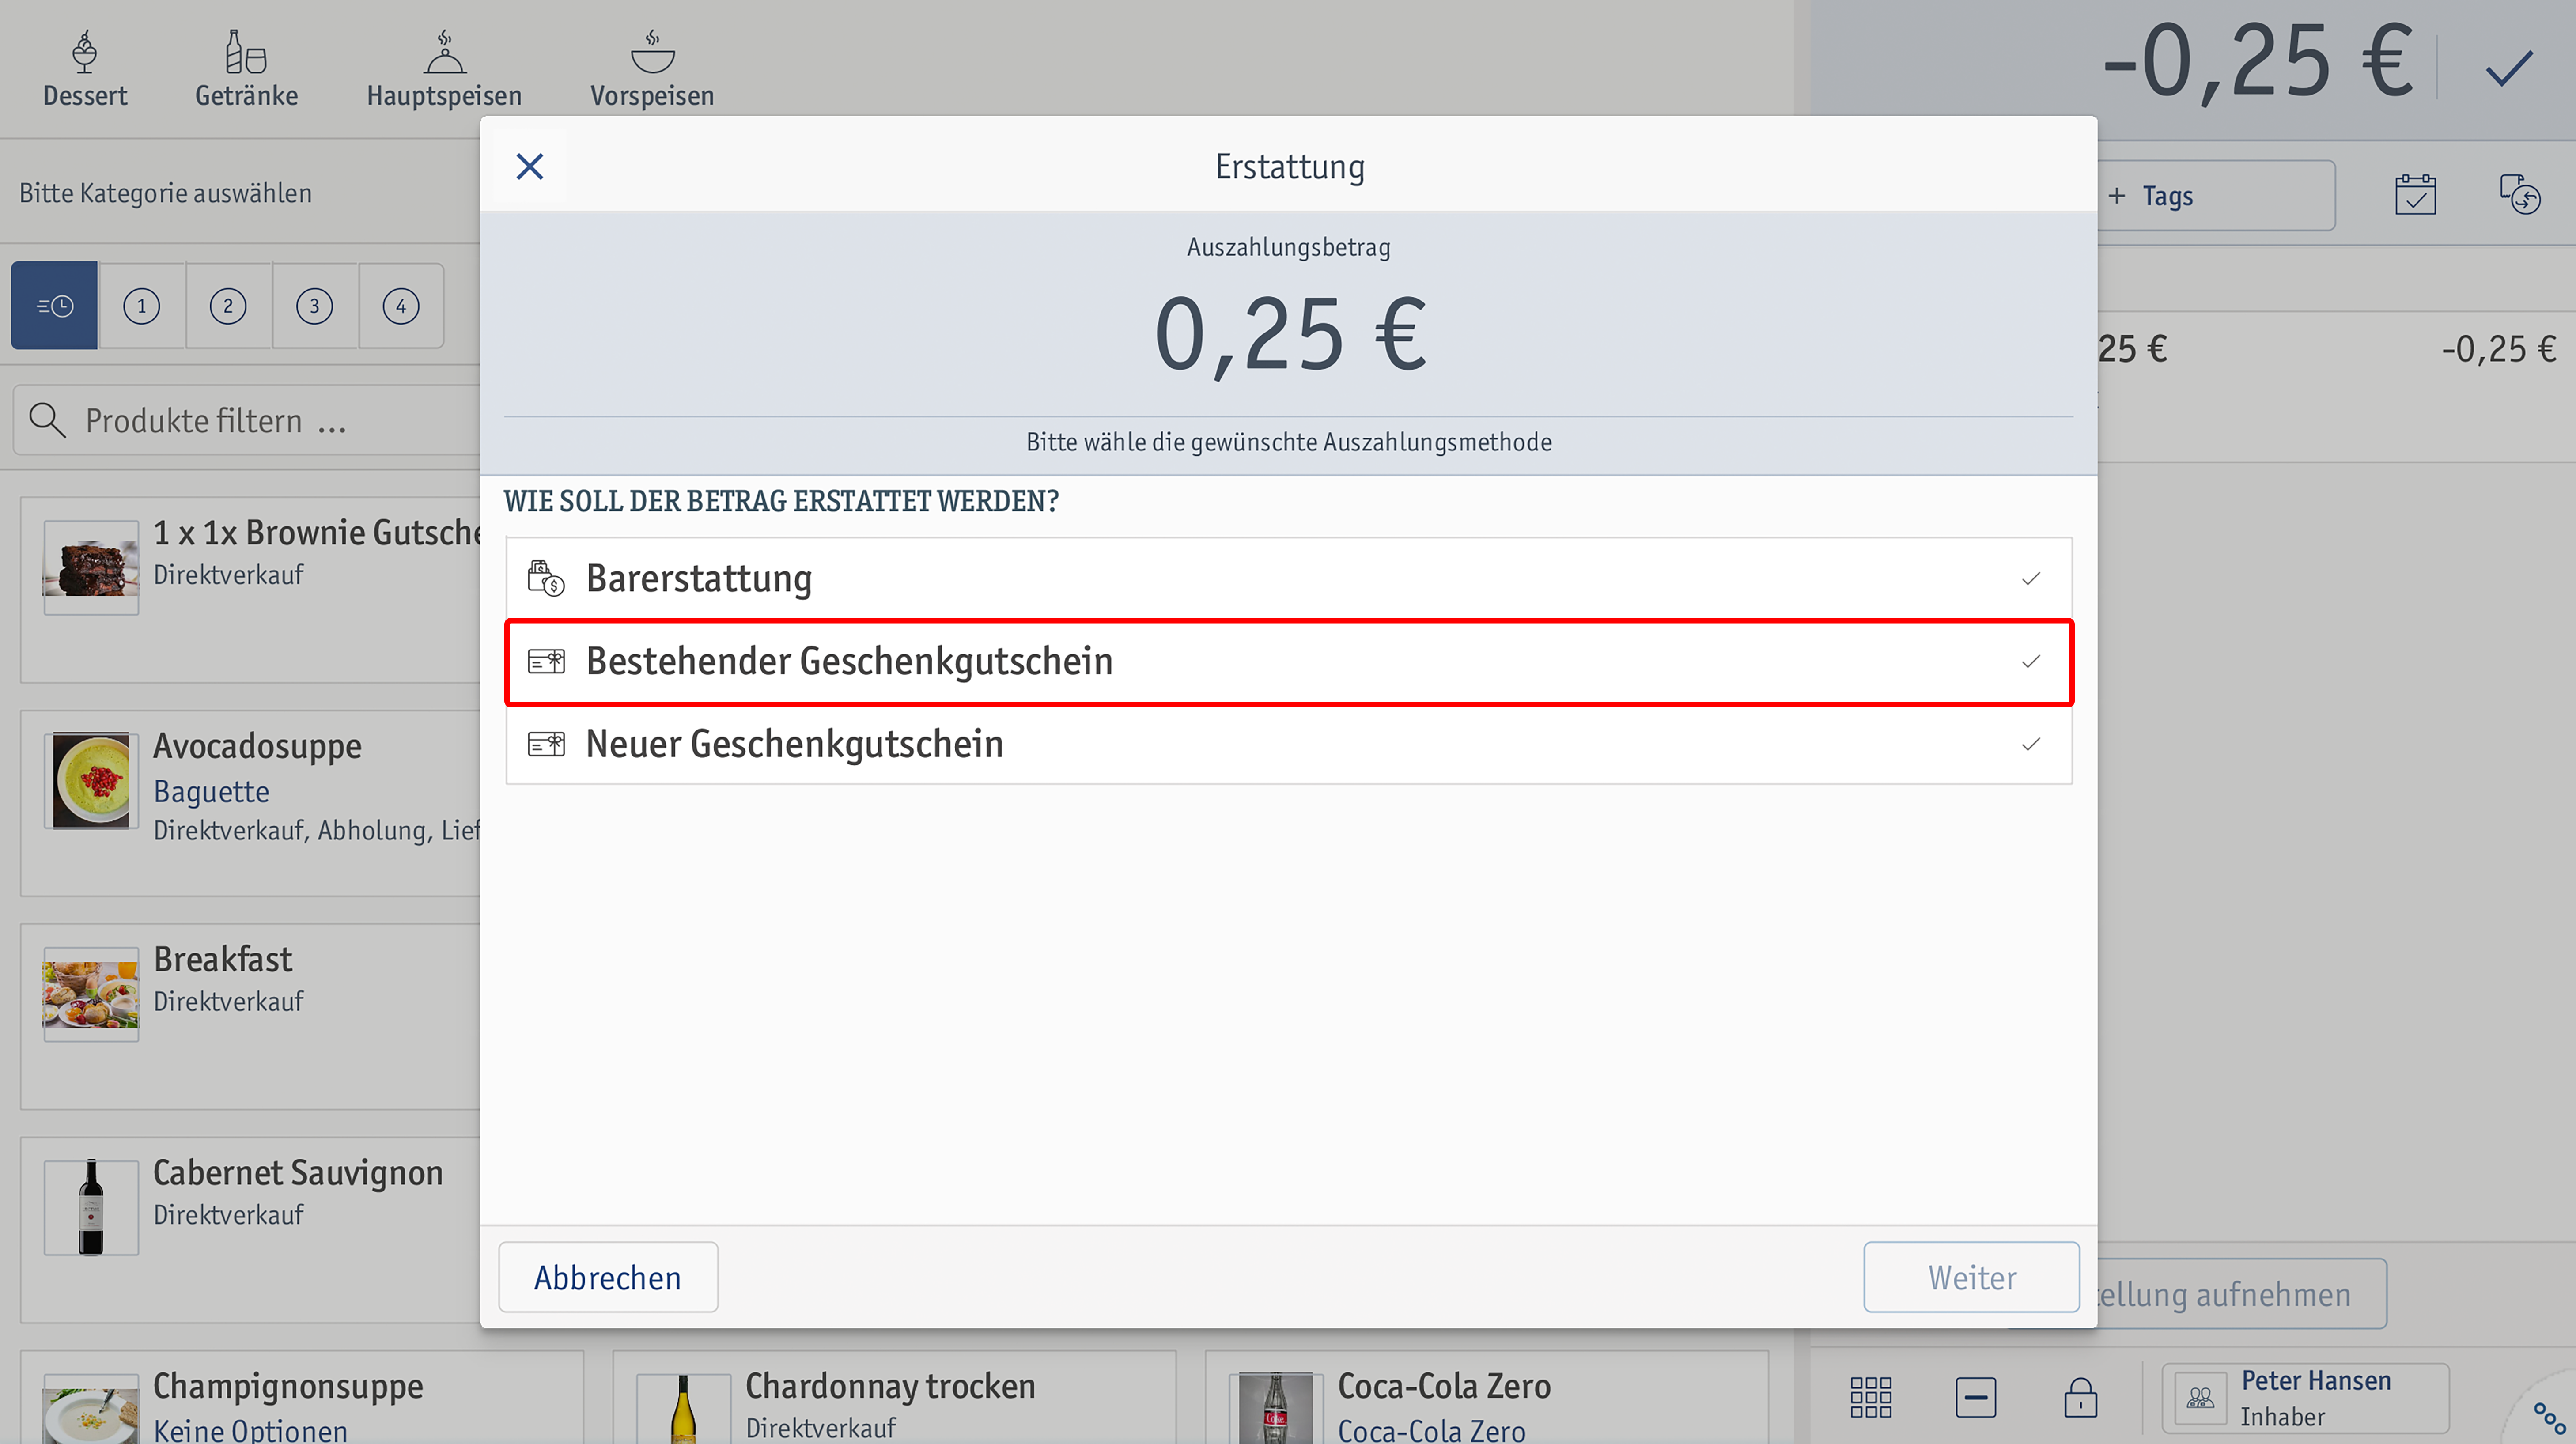2576x1444 pixels.
Task: Close the Erstattung dialog with the X
Action: (x=529, y=166)
